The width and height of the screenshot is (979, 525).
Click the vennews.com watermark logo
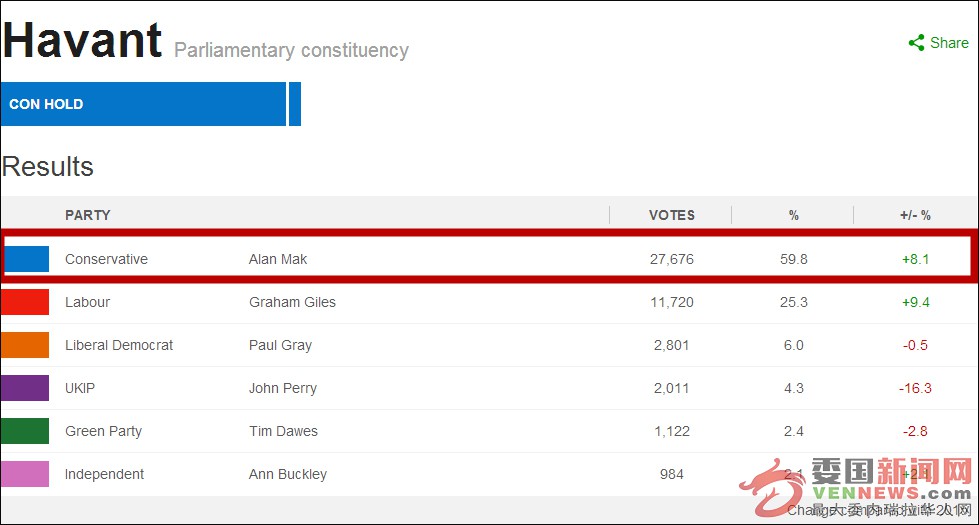857,488
